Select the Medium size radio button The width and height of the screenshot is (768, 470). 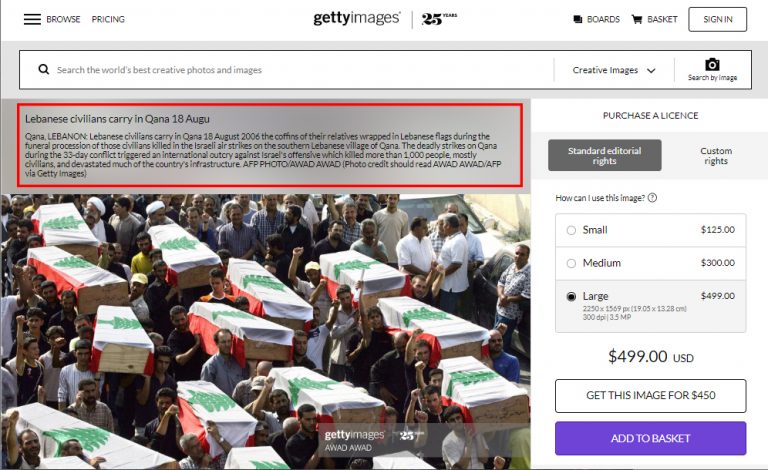pyautogui.click(x=571, y=263)
